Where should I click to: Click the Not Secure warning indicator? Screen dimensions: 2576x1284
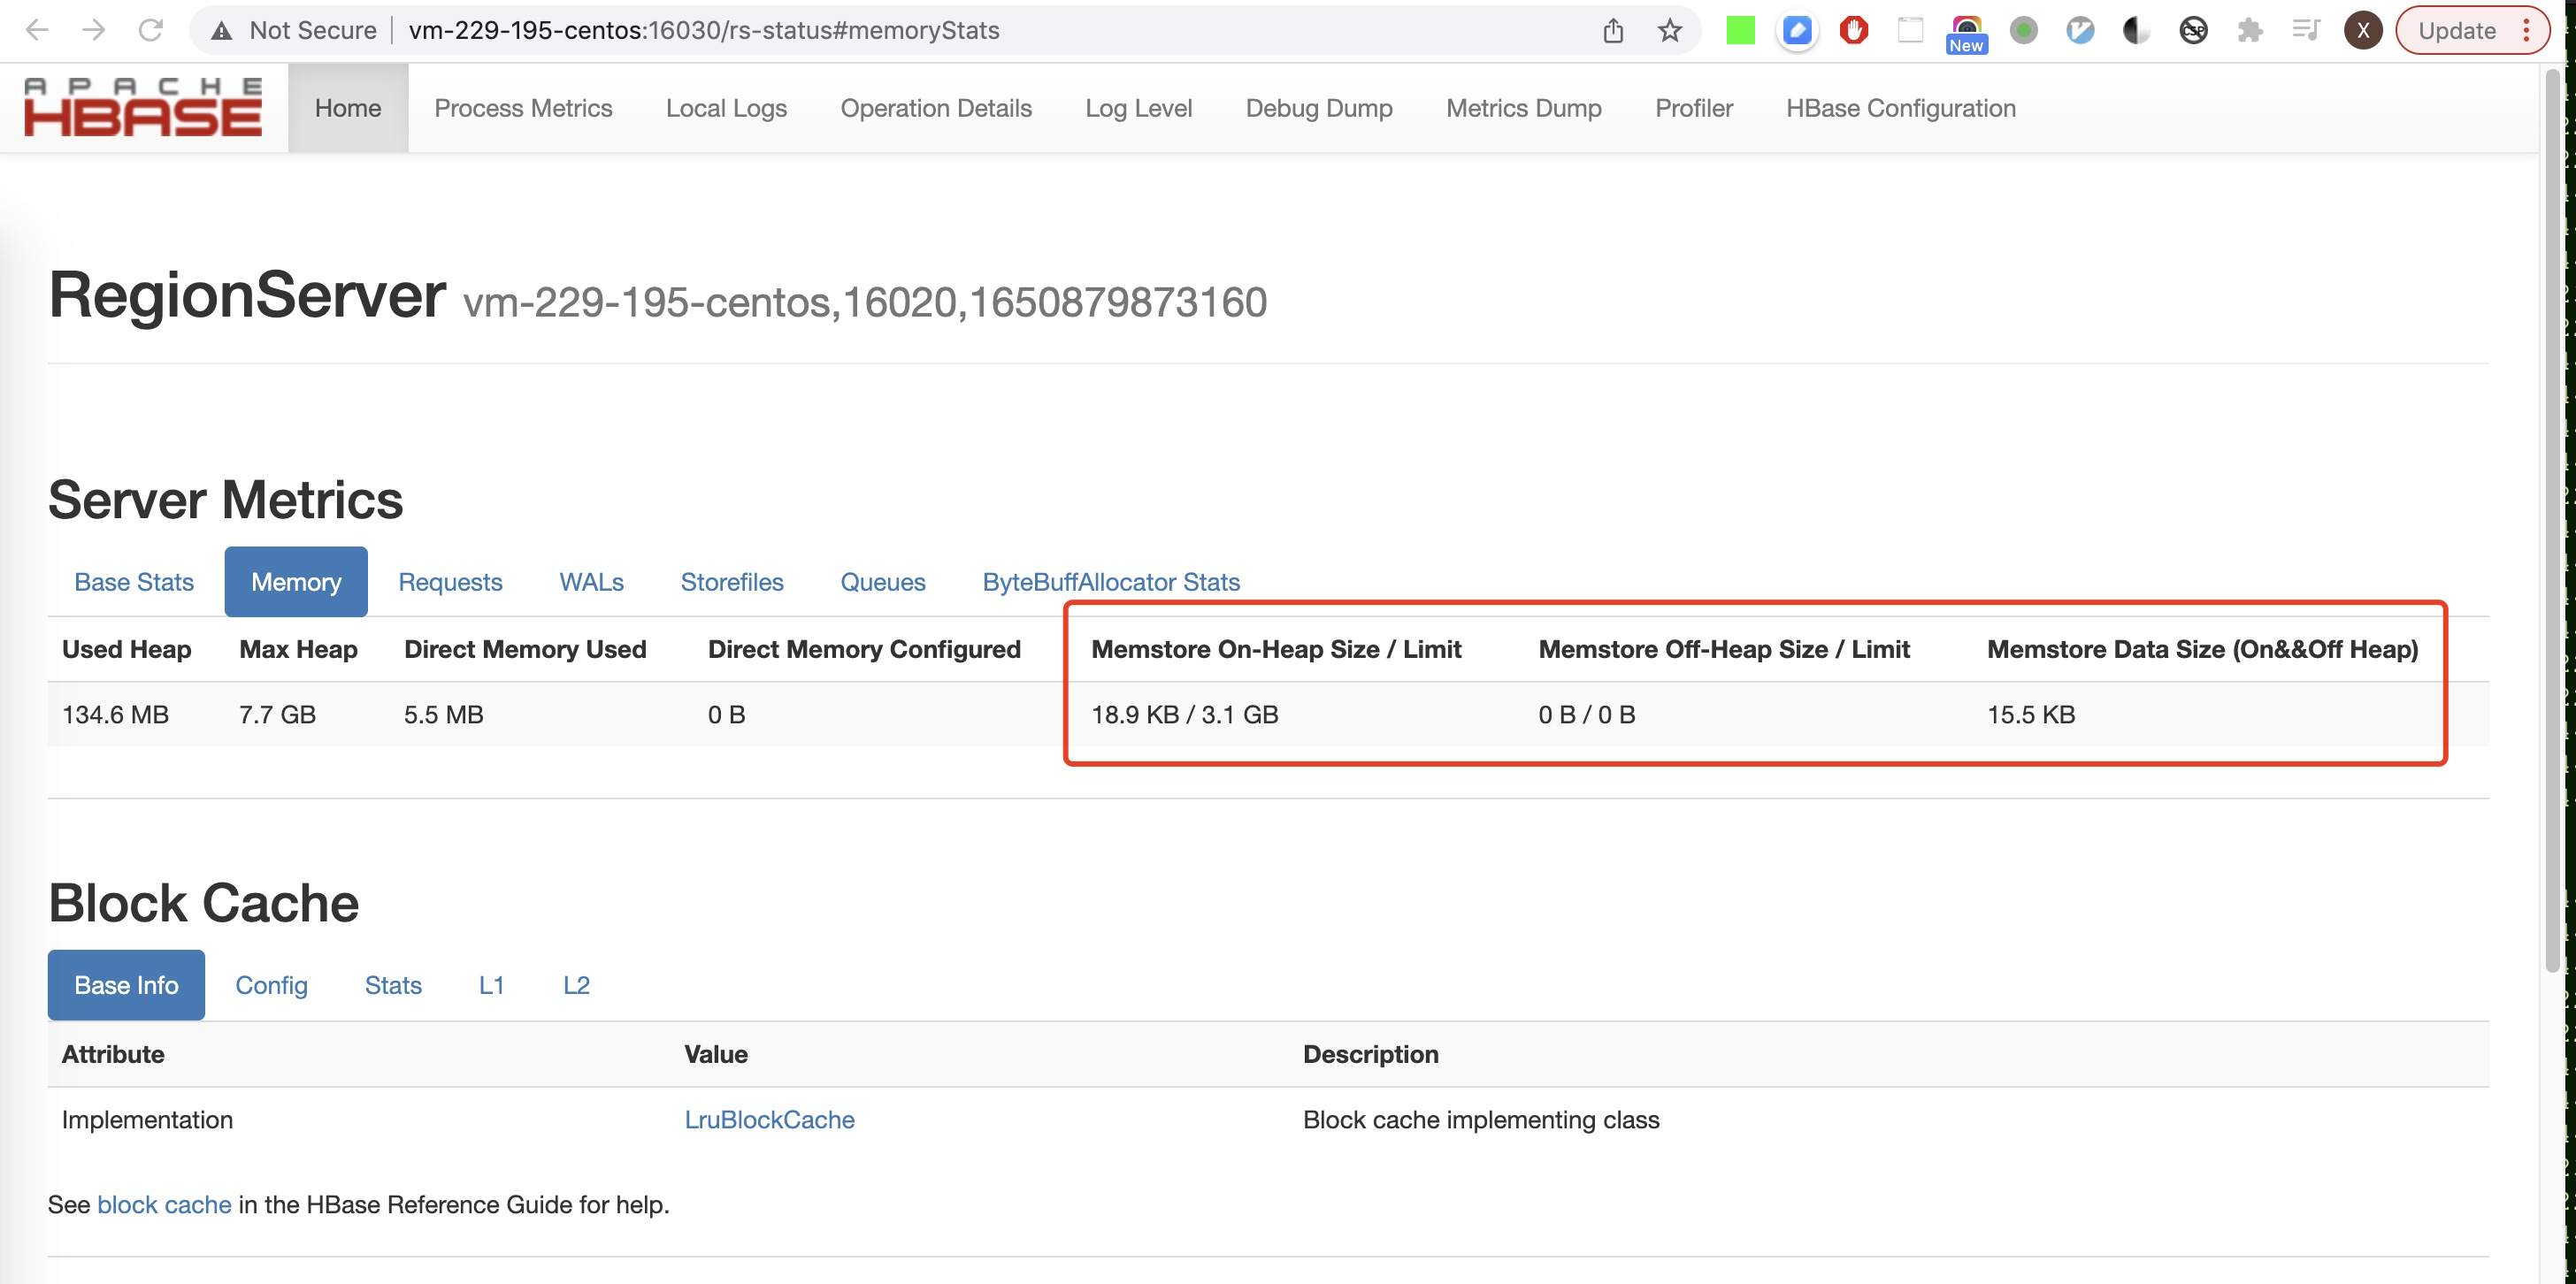294,30
